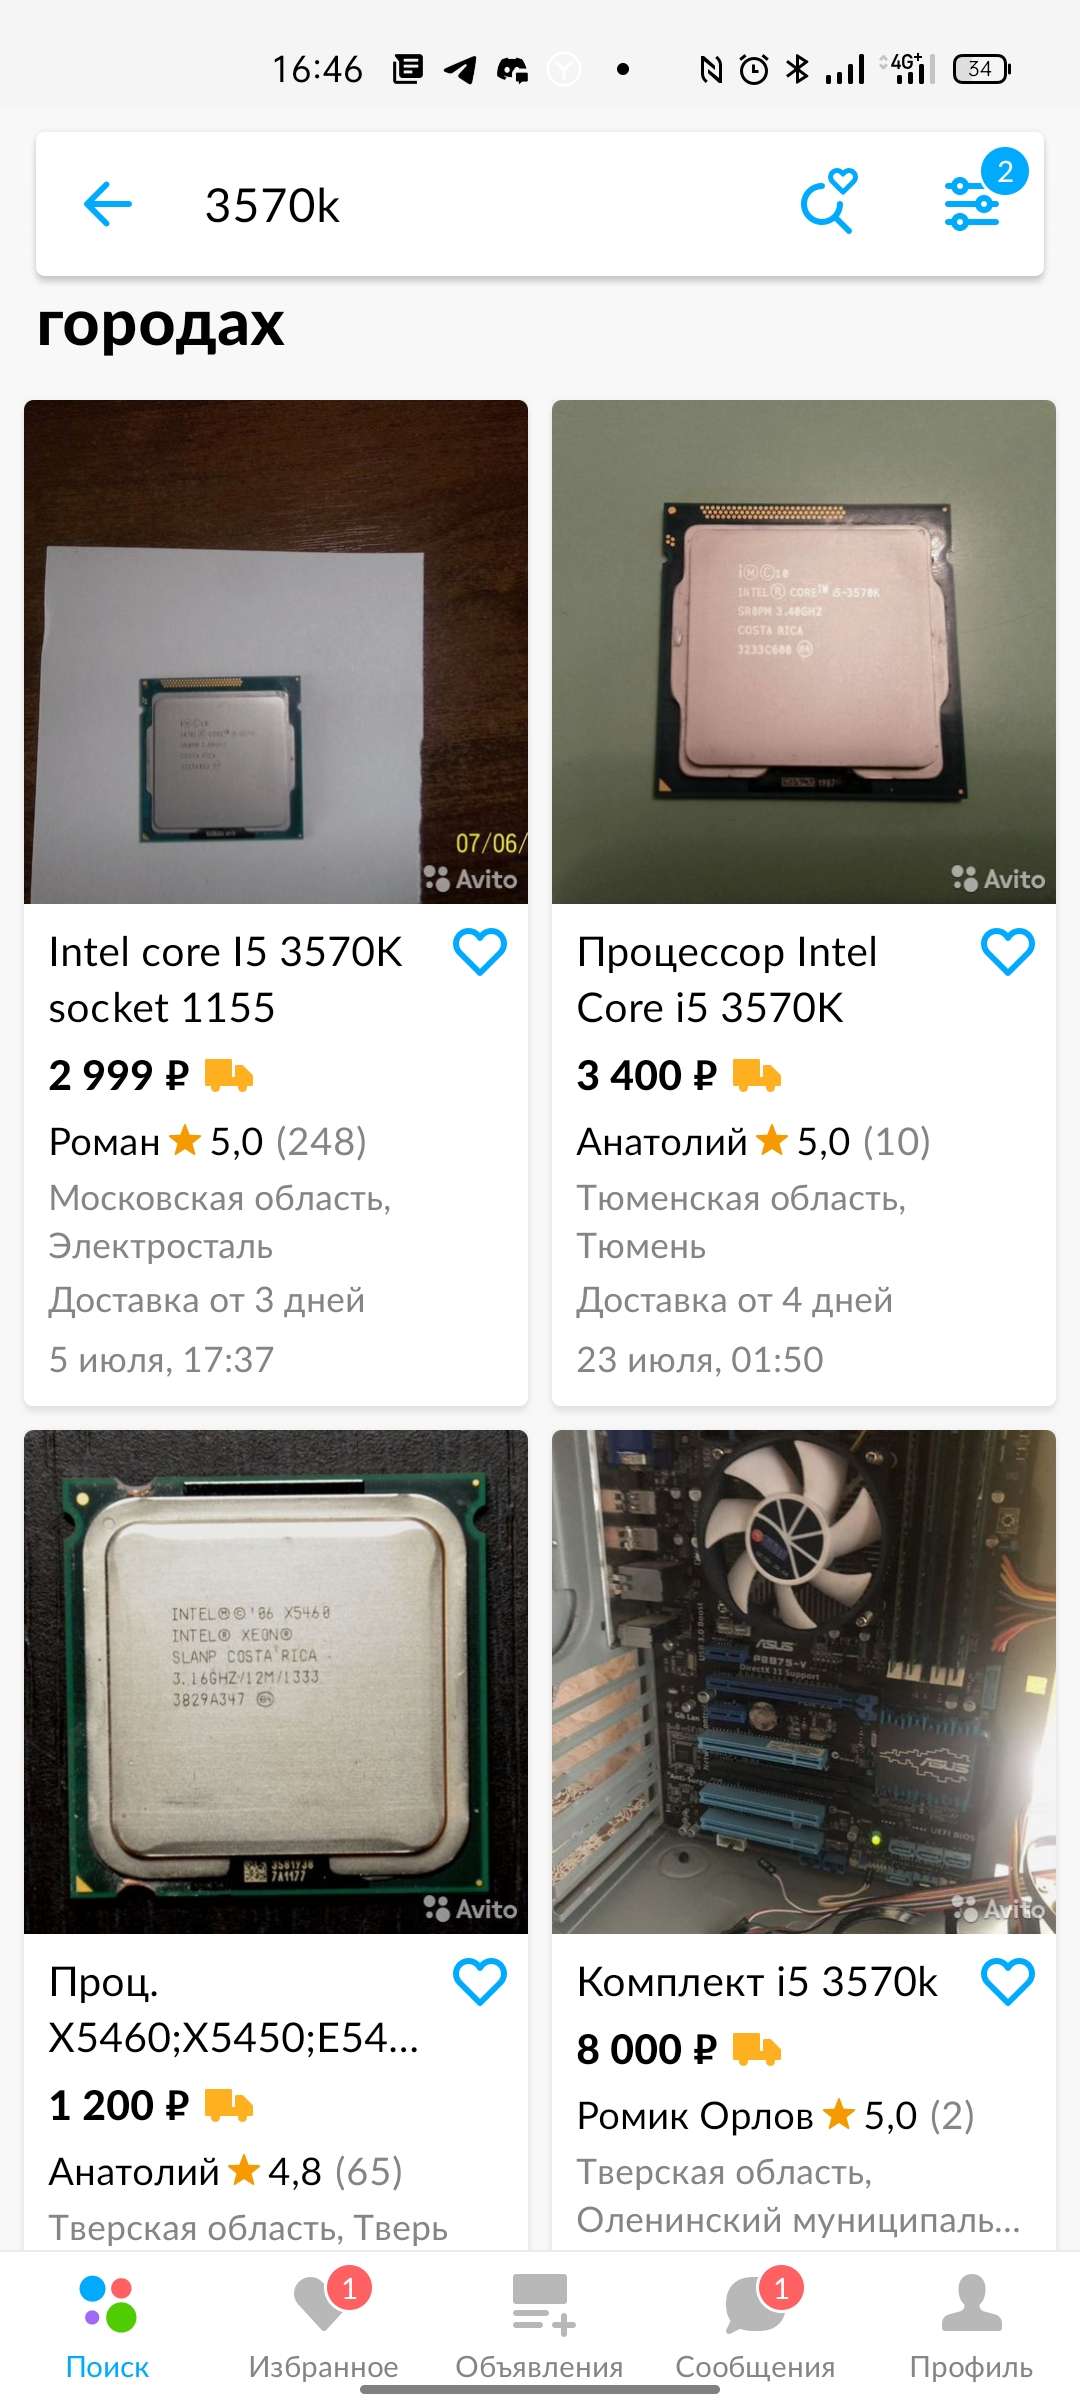Open the Сообщения tab
The image size is (1080, 2400).
(x=755, y=2327)
